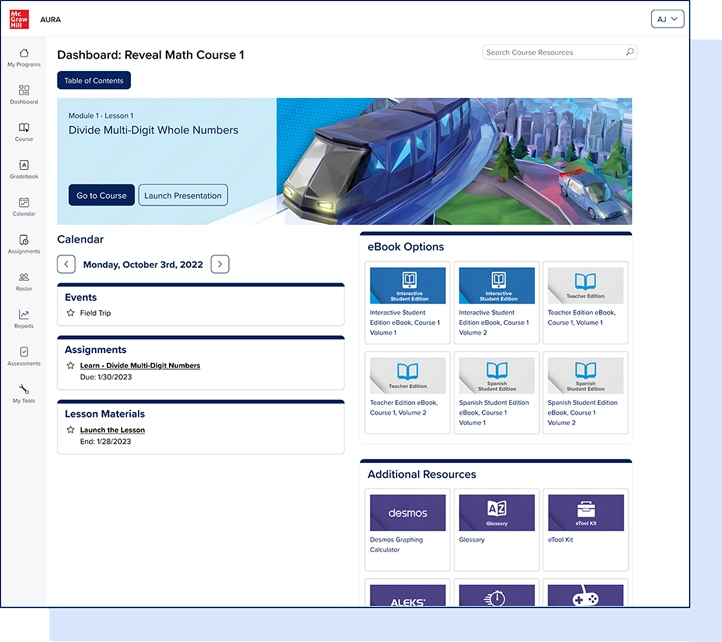The image size is (722, 642).
Task: Open Spanish Student Edition eBook Volume 2
Action: (x=585, y=393)
